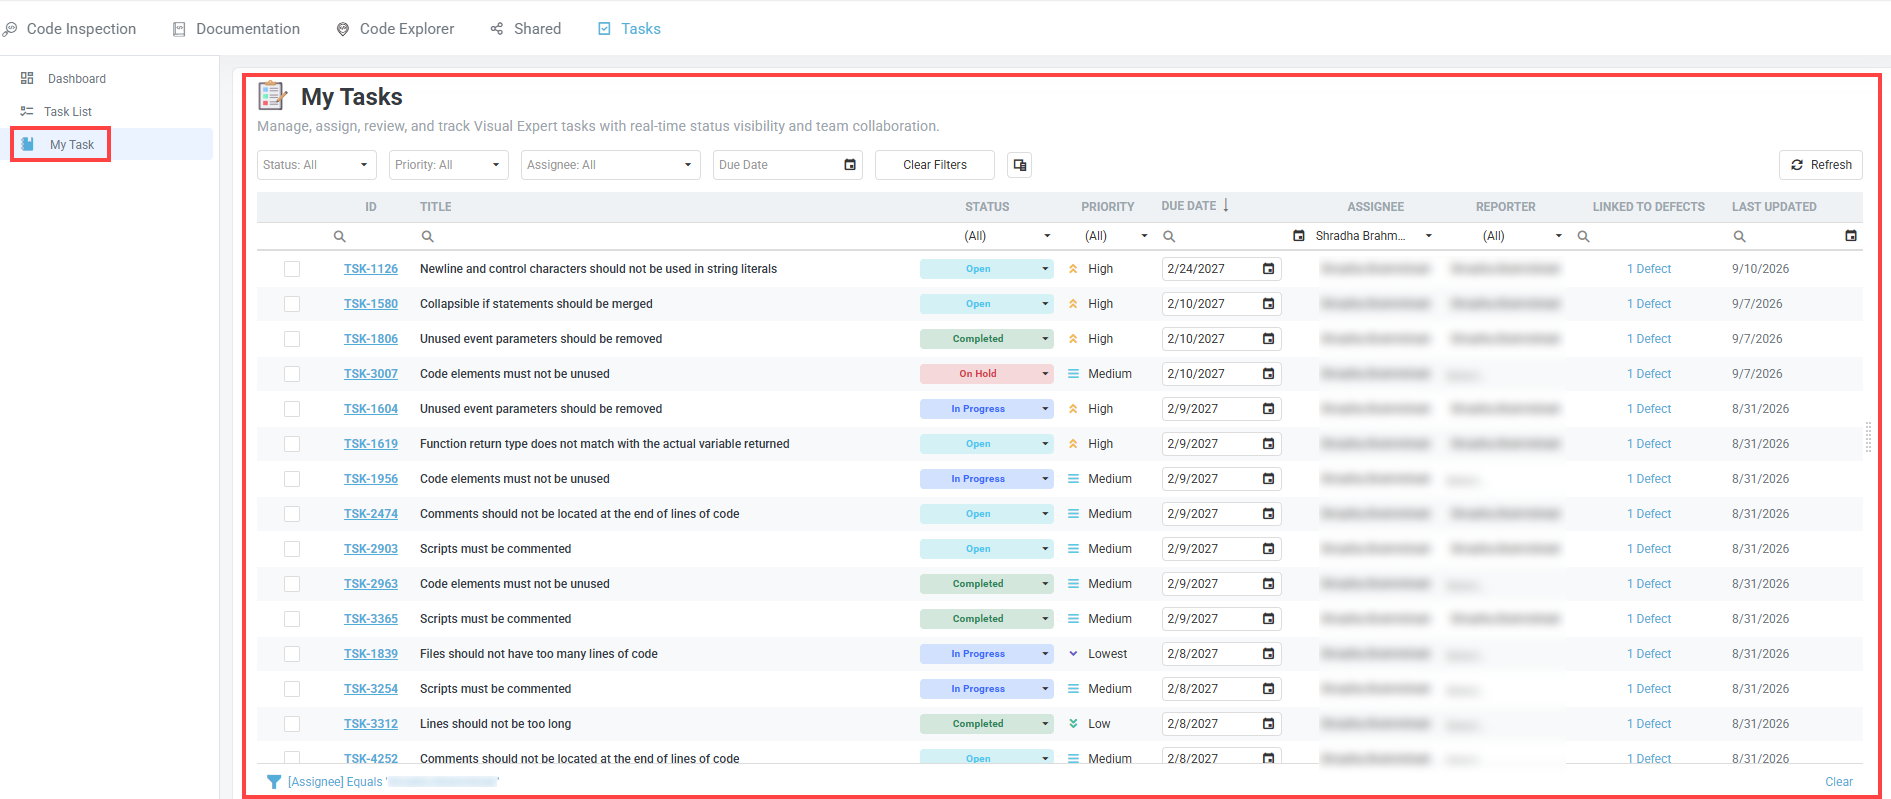Switch to the Code Inspection tab
This screenshot has height=799, width=1891.
(x=70, y=29)
